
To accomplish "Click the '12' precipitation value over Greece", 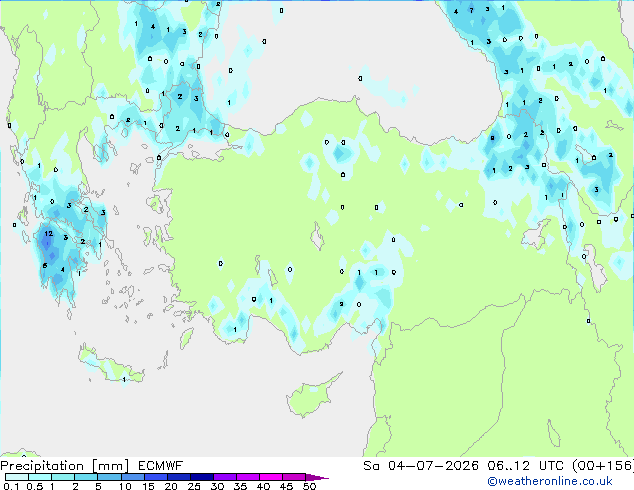I will (49, 233).
